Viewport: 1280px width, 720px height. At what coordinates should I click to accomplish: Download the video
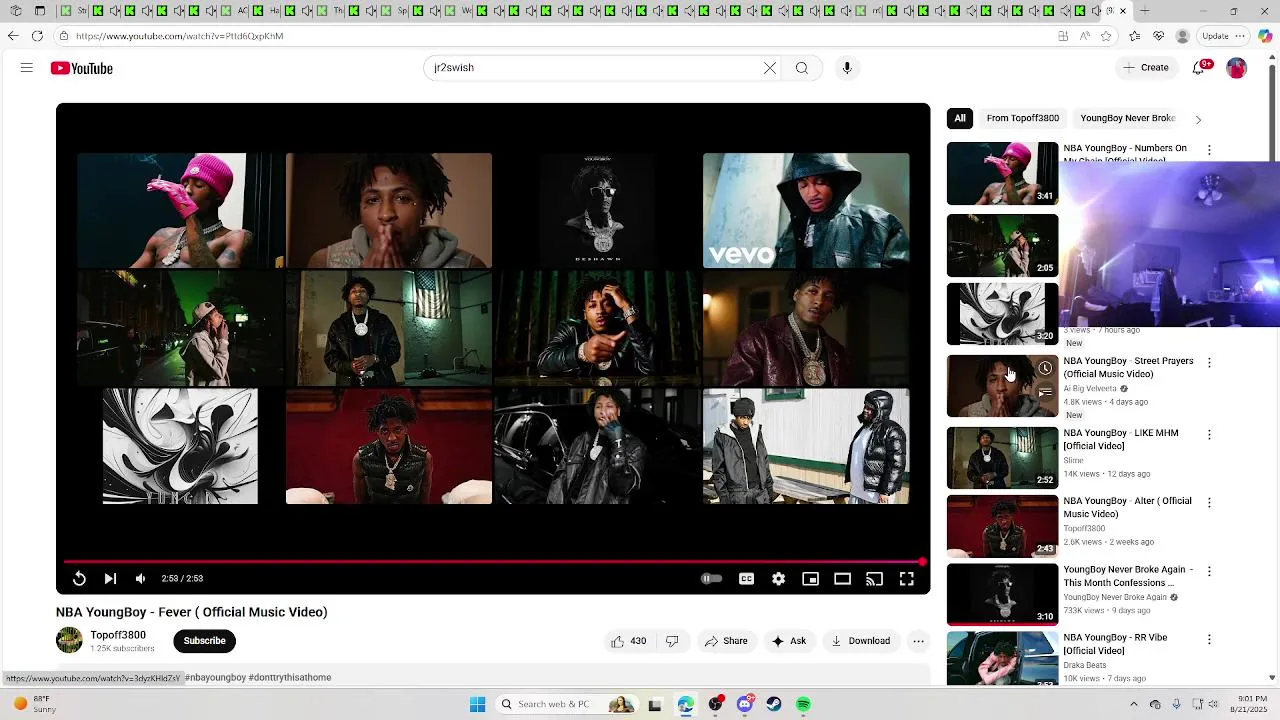[861, 641]
